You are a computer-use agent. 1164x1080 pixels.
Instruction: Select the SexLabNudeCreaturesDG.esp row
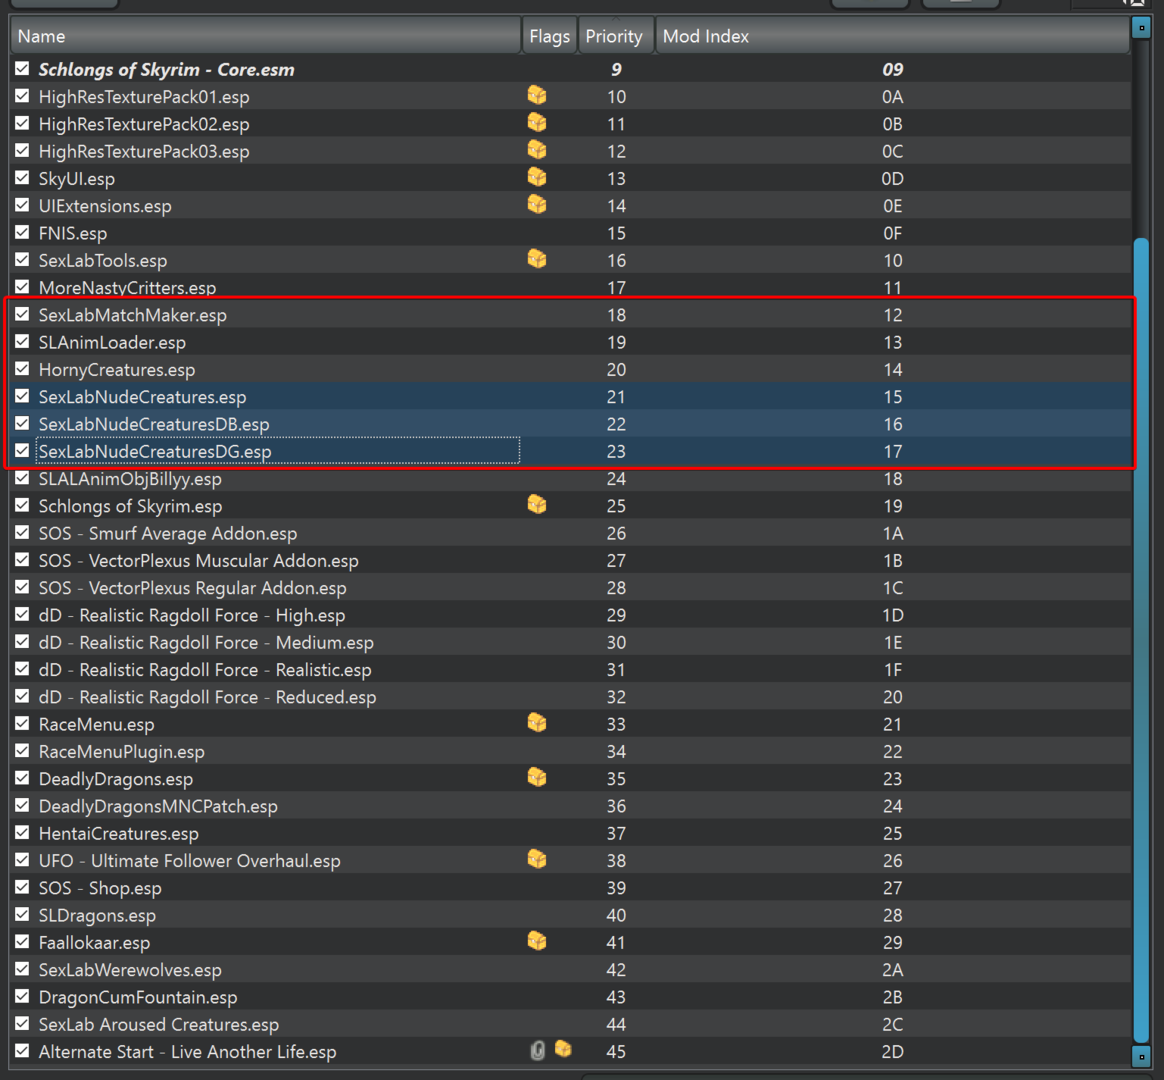pos(570,451)
